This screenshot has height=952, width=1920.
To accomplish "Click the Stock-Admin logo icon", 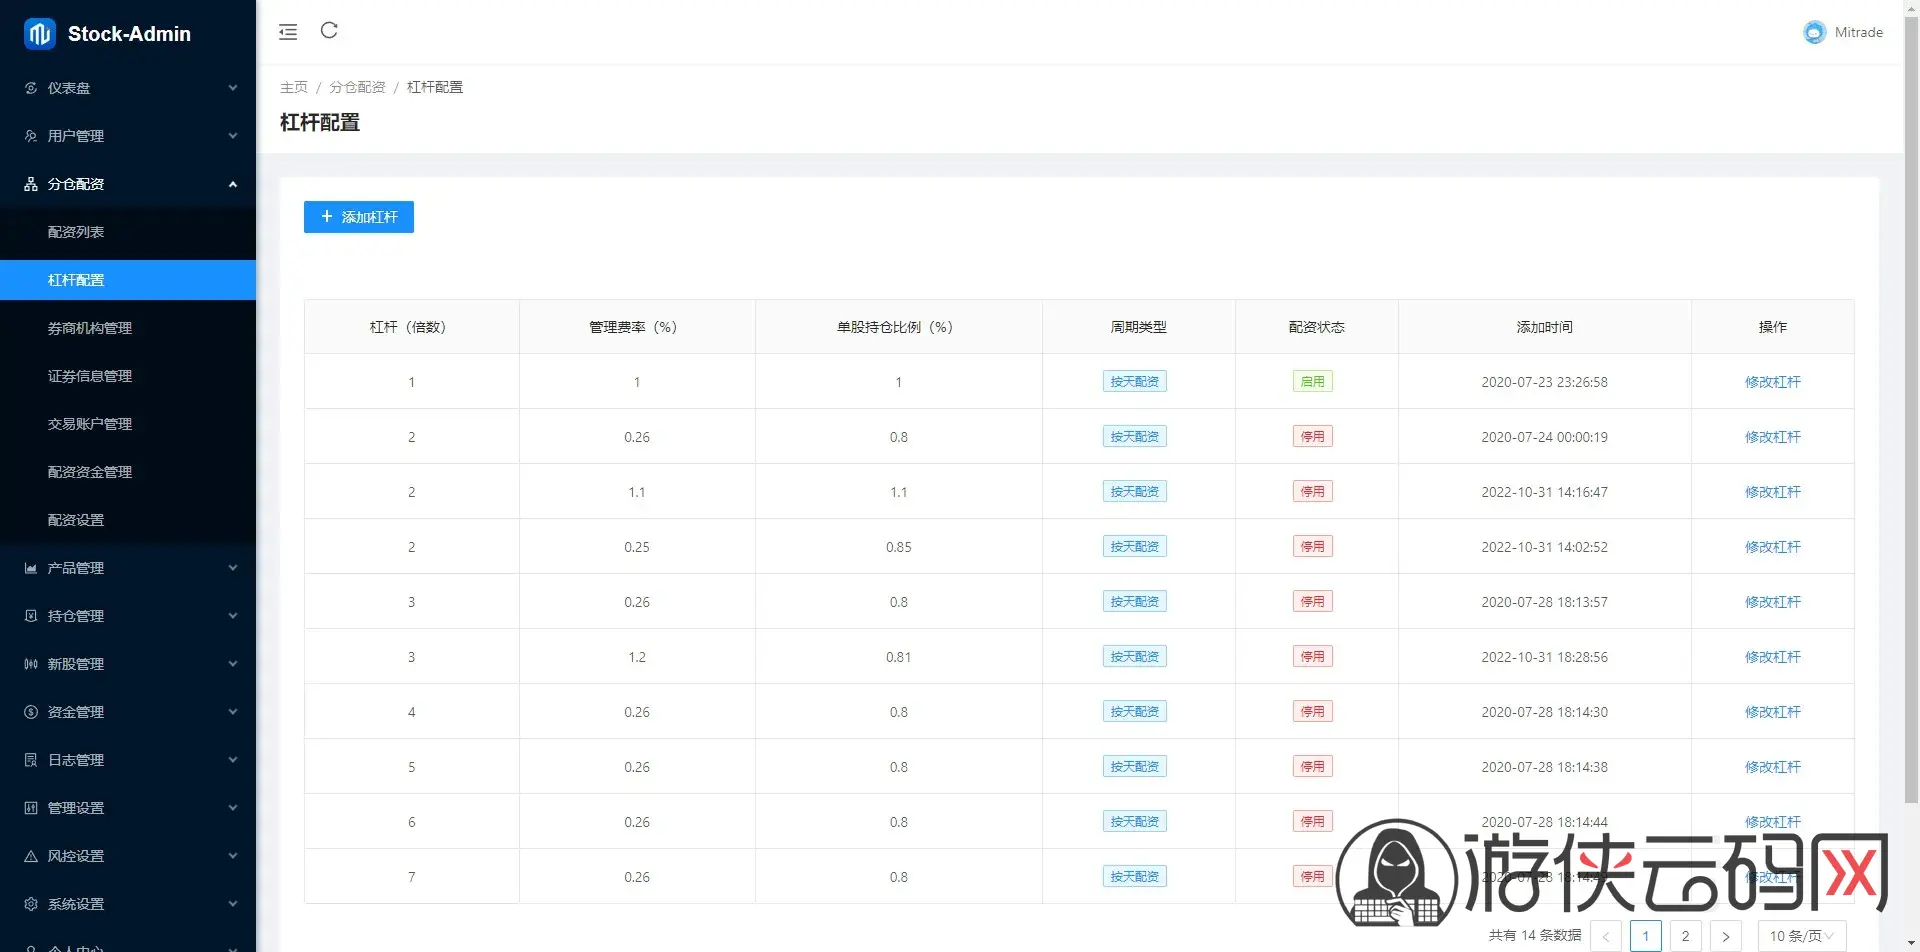I will pyautogui.click(x=40, y=34).
